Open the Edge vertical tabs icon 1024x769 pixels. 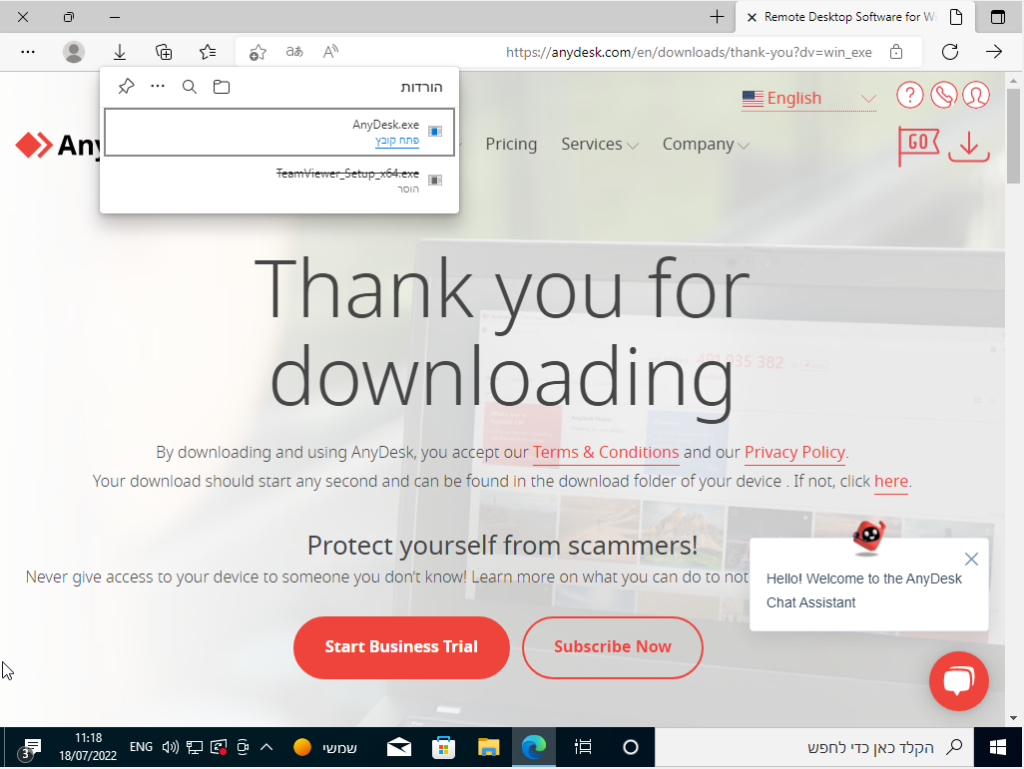pyautogui.click(x=998, y=17)
